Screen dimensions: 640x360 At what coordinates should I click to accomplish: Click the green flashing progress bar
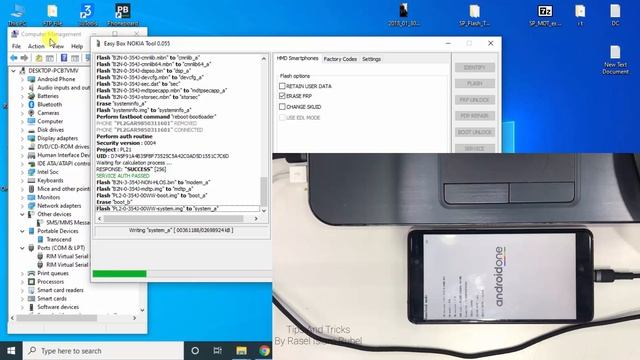click(119, 273)
